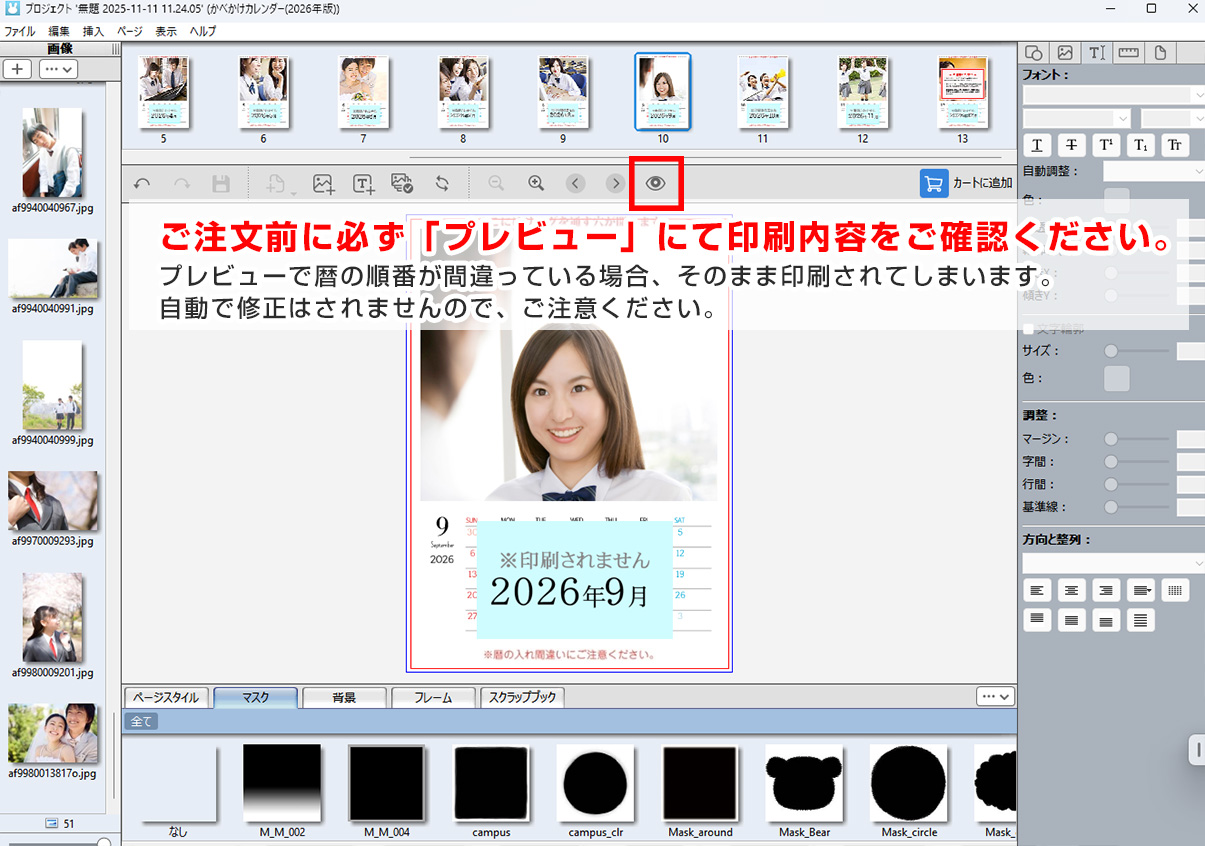The image size is (1205, 846).
Task: Select center text alignment button
Action: click(x=1071, y=591)
